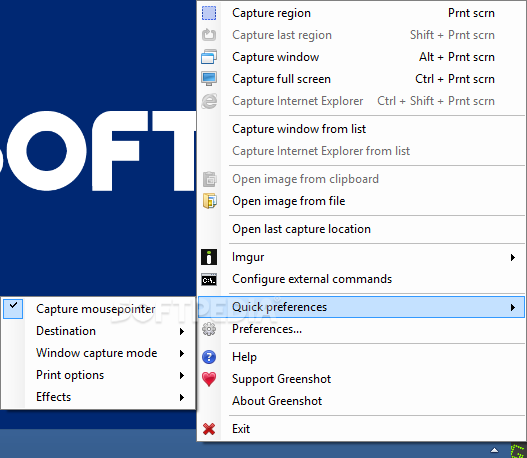
Task: Click the Imgur plugin icon
Action: [x=209, y=257]
